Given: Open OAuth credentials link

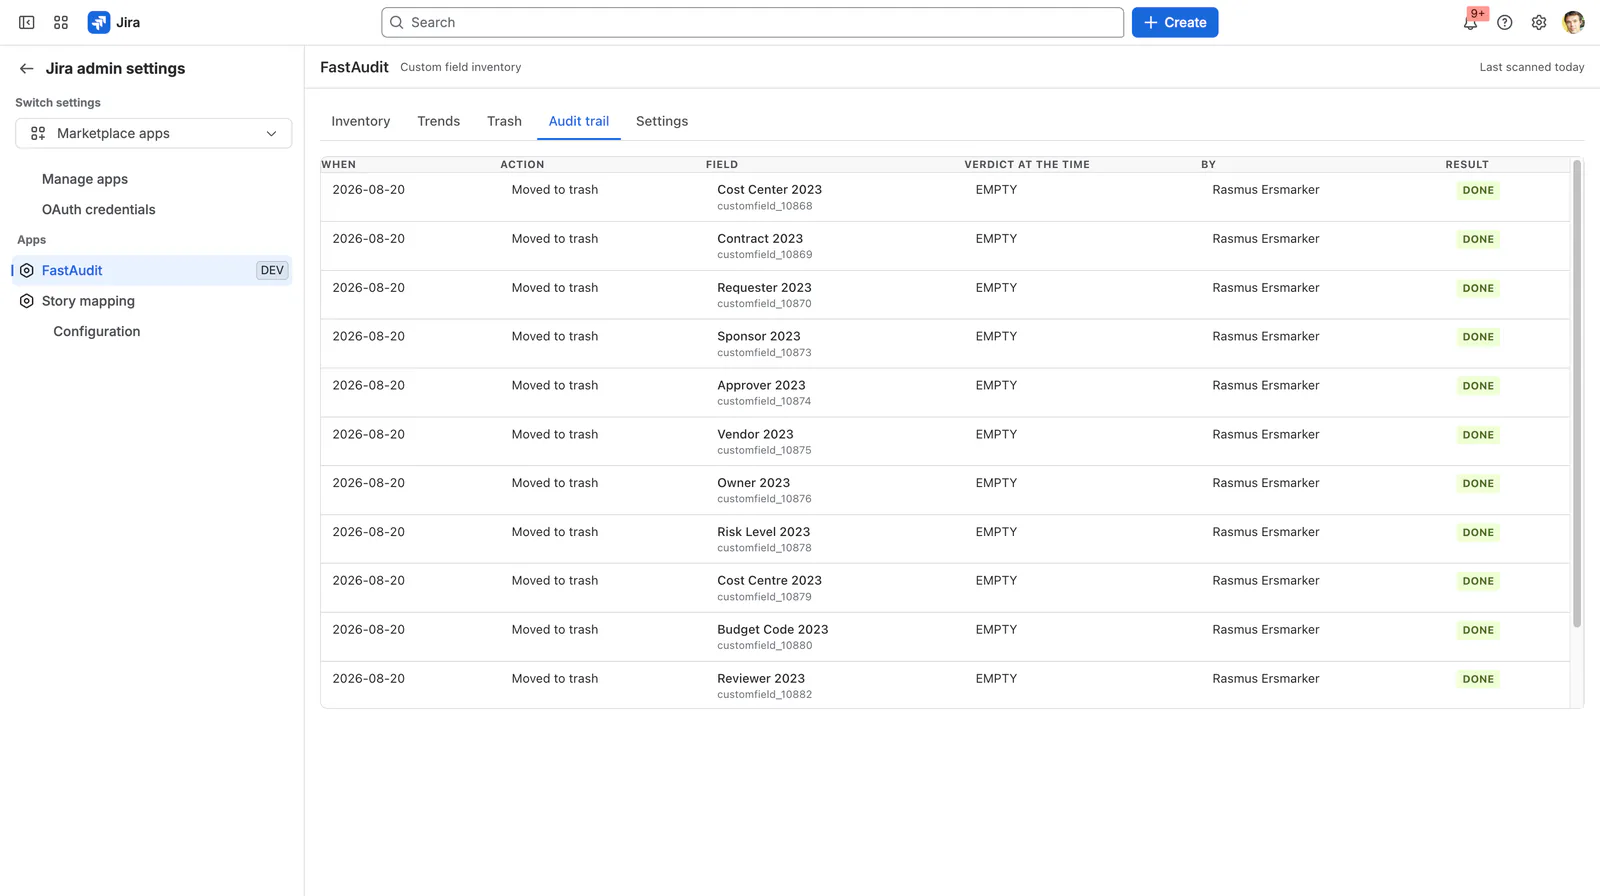Looking at the screenshot, I should (98, 209).
